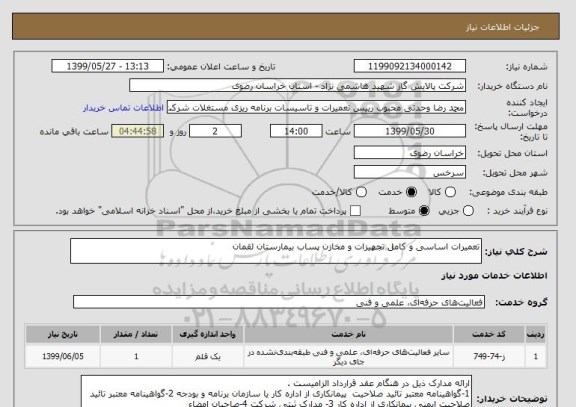Click the buyer notes text area
Image resolution: width=576 pixels, height=407 pixels.
pos(276,391)
